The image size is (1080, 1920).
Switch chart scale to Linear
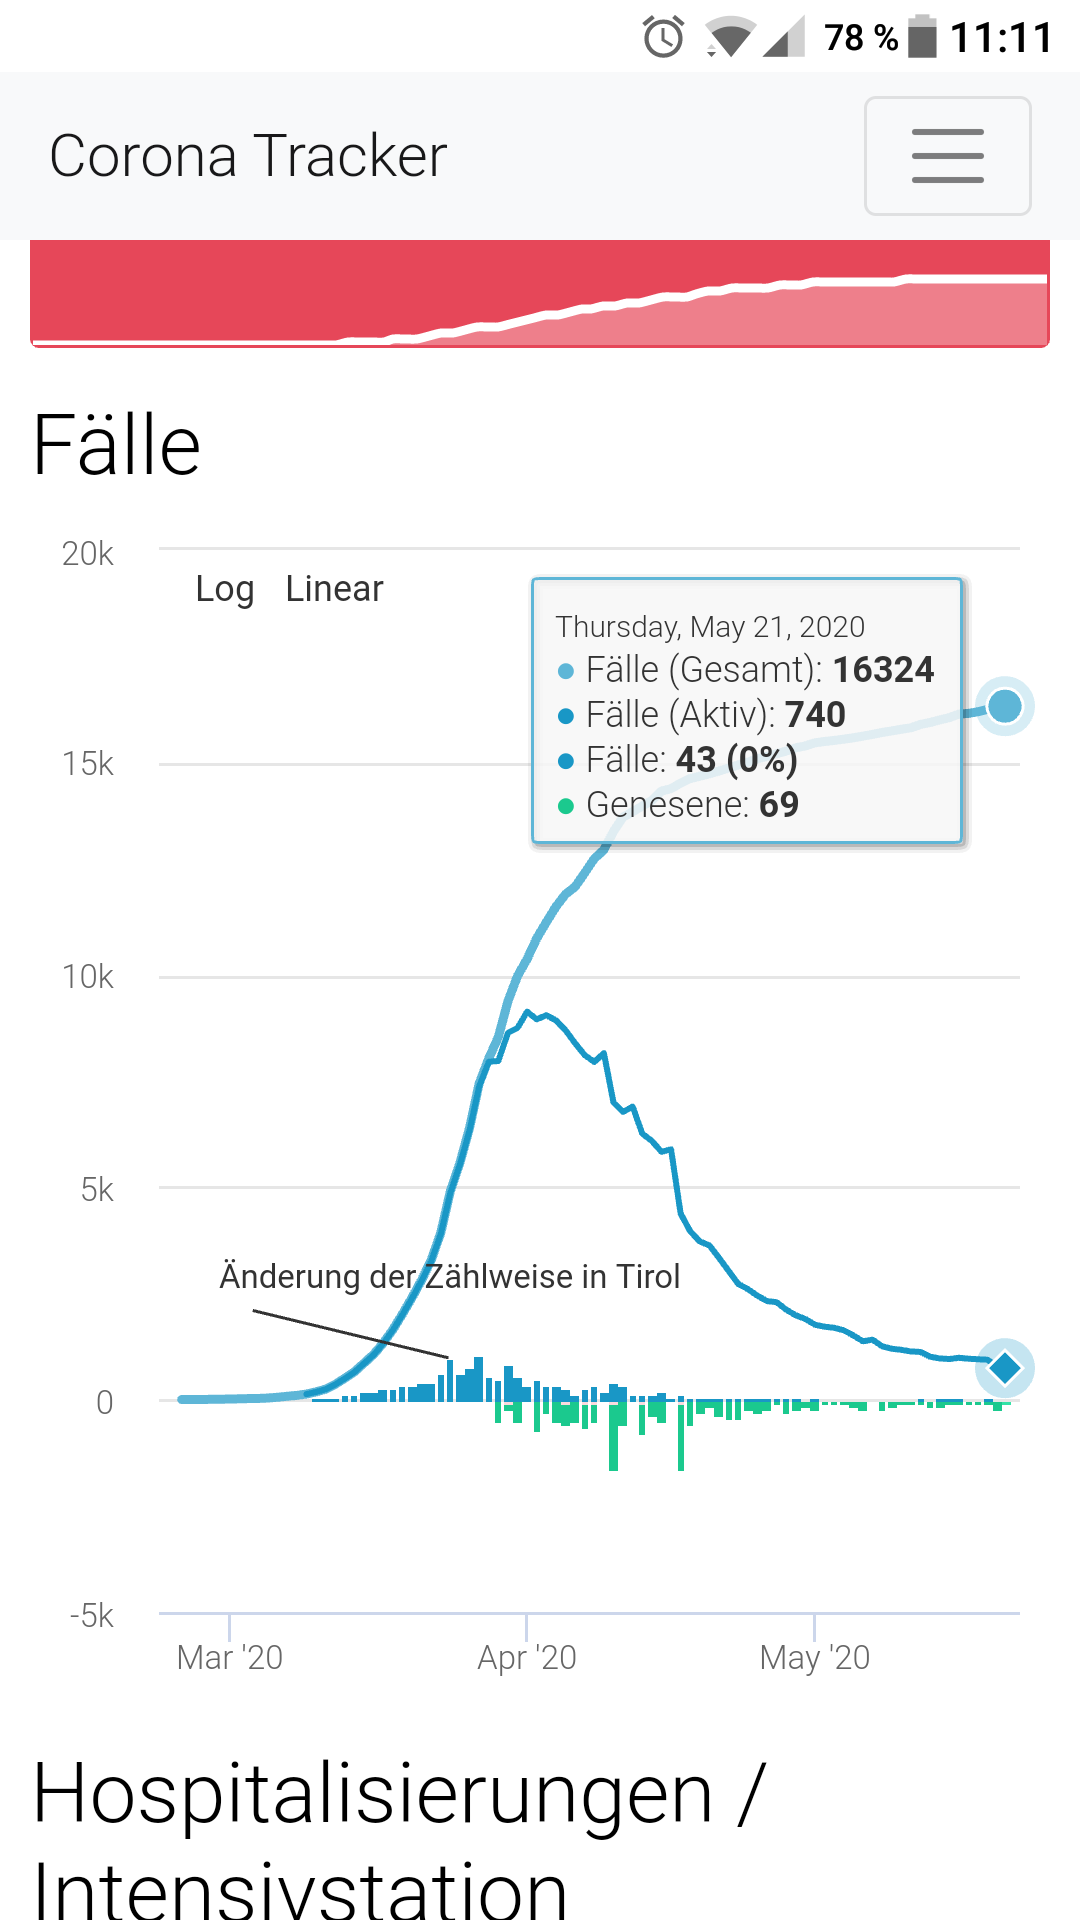(334, 589)
